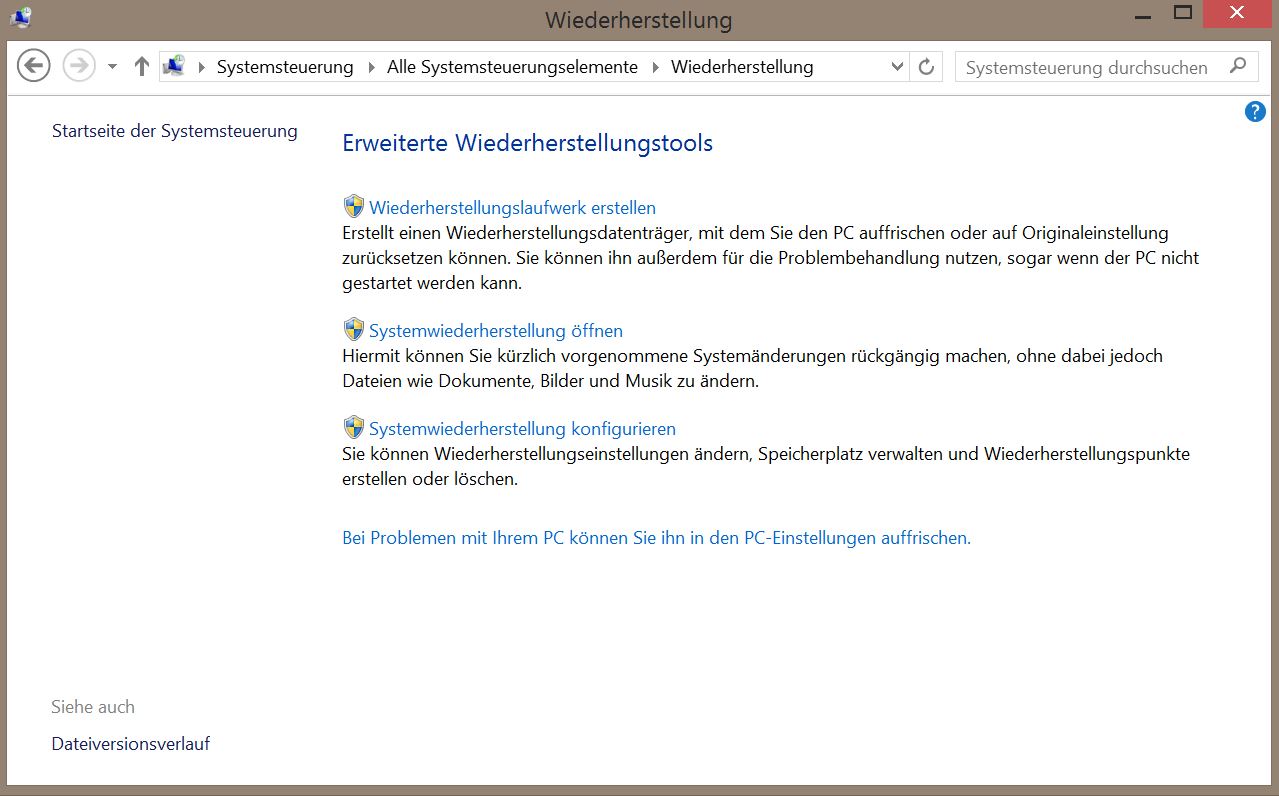Screen dimensions: 1279x796
Task: Select Systemsteuerung in the breadcrumb
Action: [285, 67]
